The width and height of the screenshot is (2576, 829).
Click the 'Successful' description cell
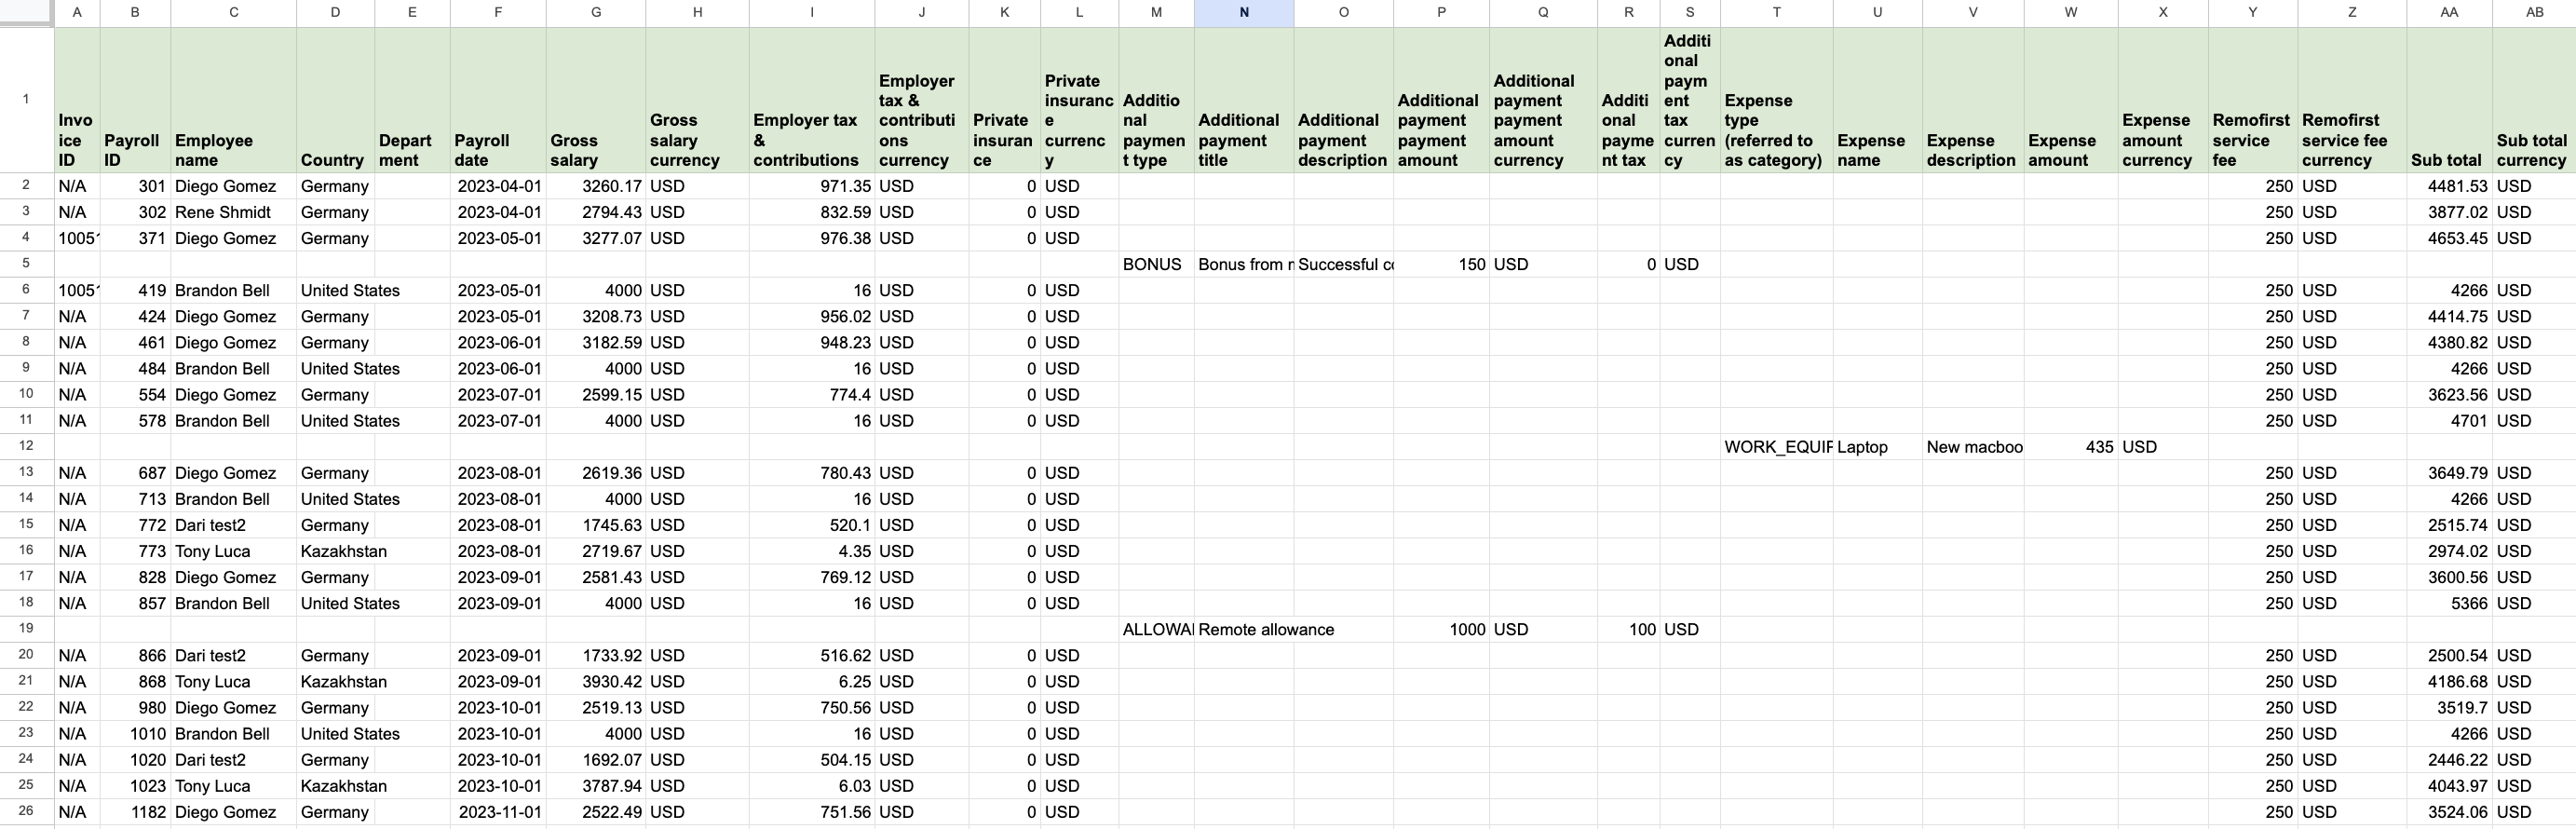pos(1343,264)
